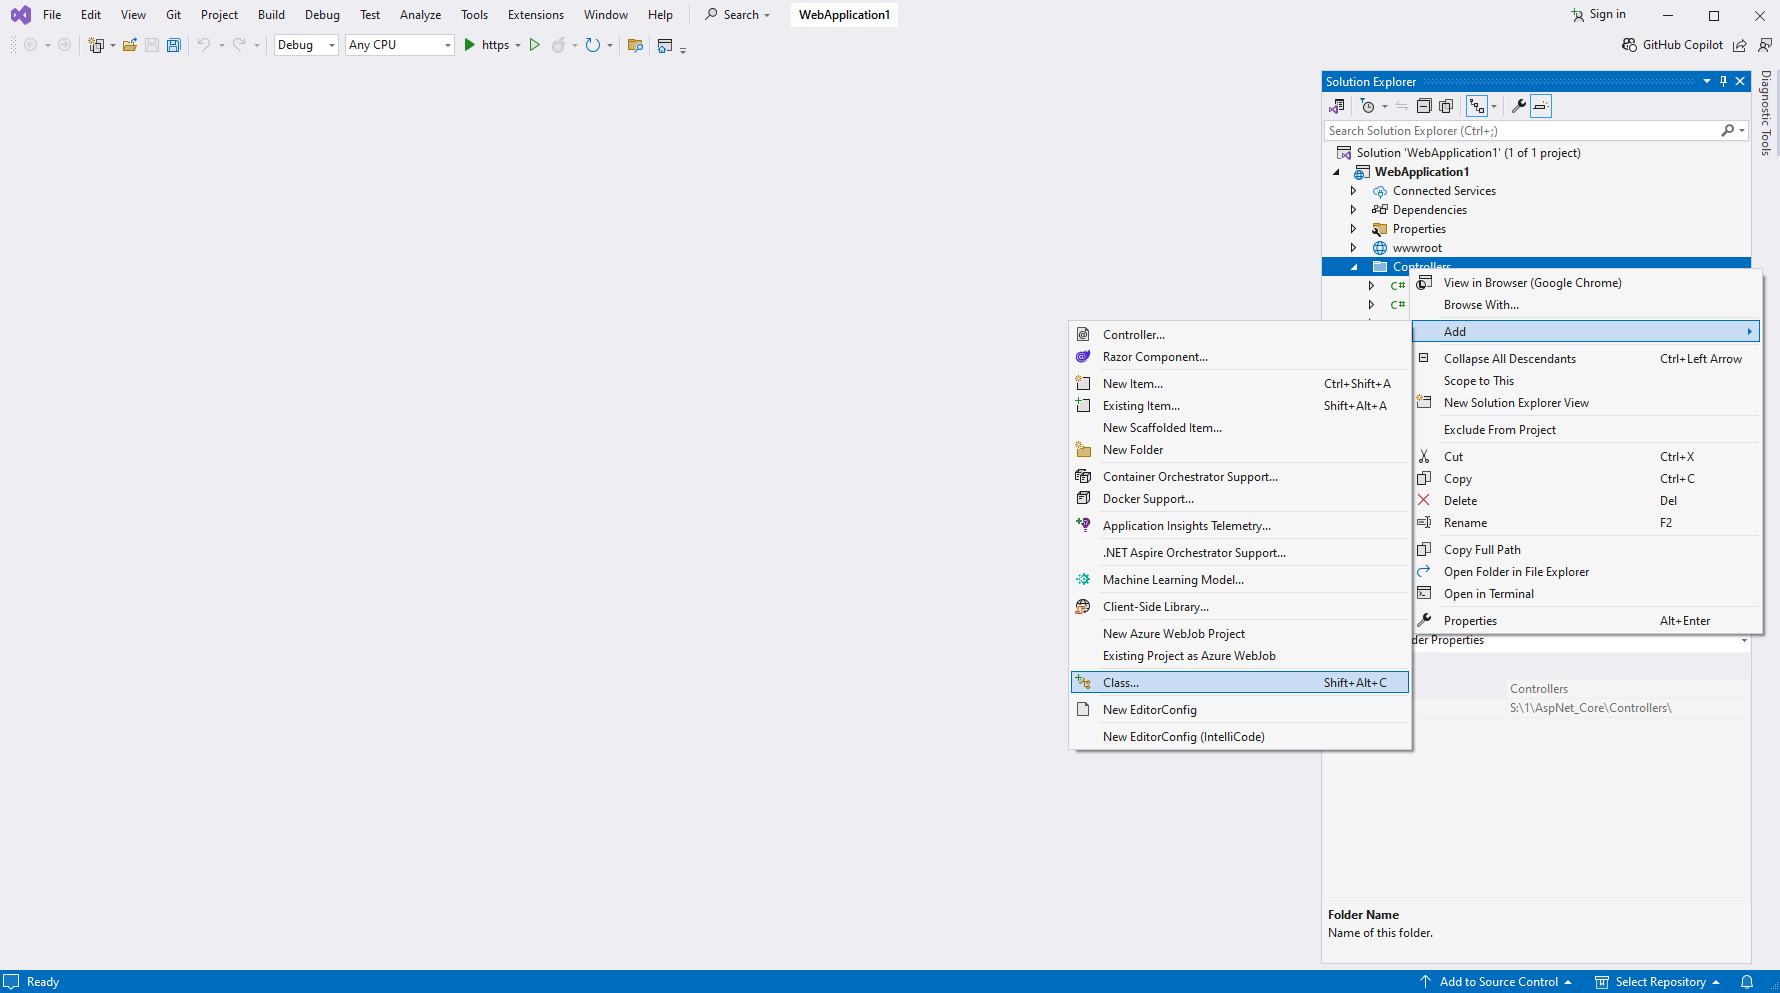Image resolution: width=1780 pixels, height=993 pixels.
Task: Click the Show All Files icon
Action: pyautogui.click(x=1446, y=106)
